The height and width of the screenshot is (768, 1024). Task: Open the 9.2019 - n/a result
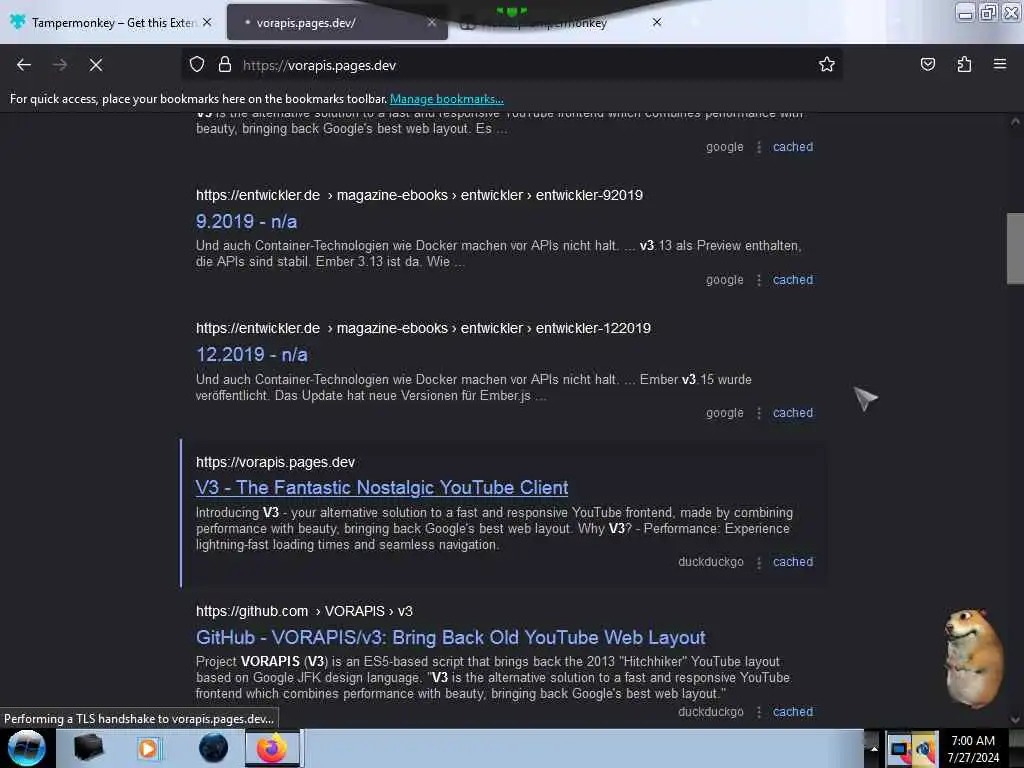[x=246, y=221]
